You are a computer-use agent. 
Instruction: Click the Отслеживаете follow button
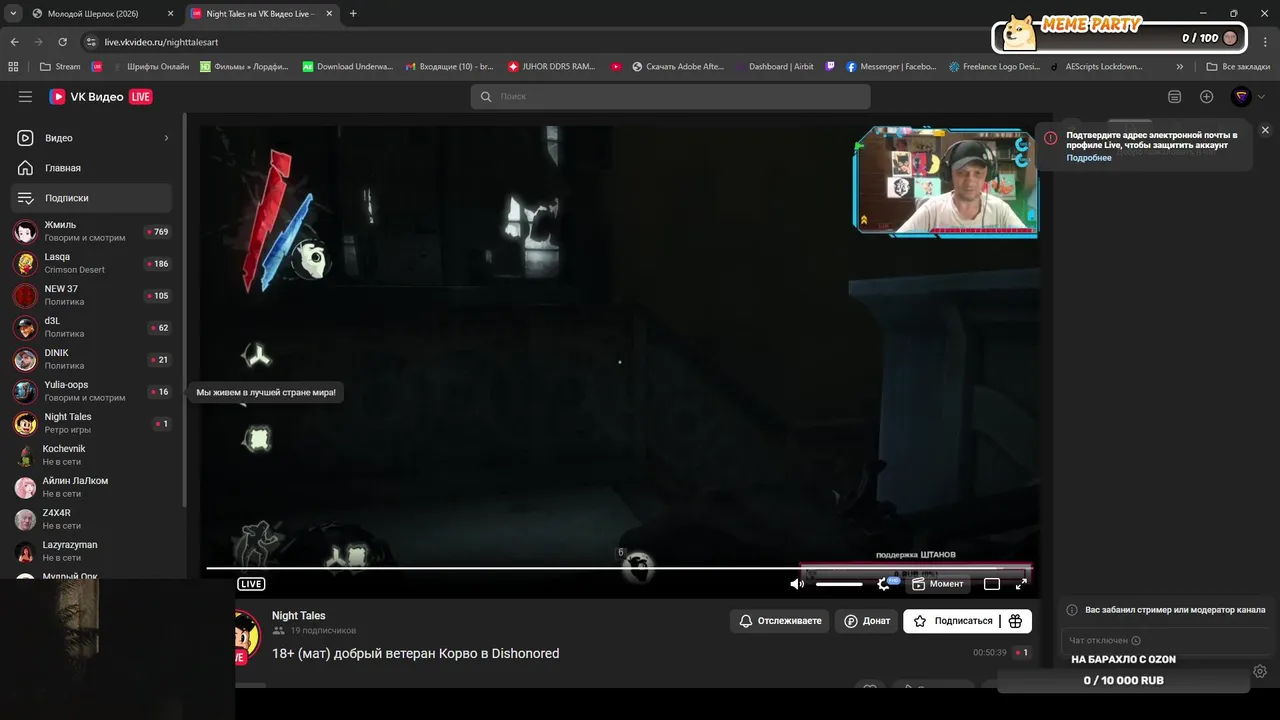pos(780,621)
